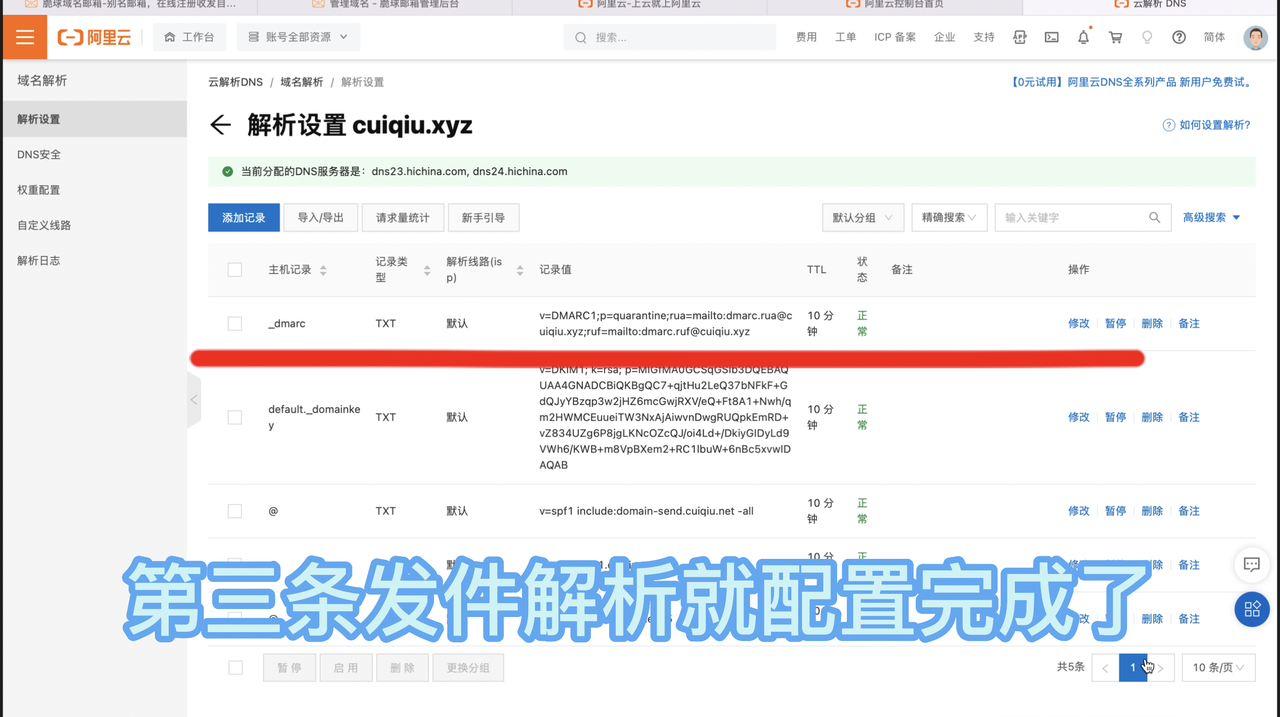The height and width of the screenshot is (717, 1280).
Task: Click 云解析DNS breadcrumb link
Action: (235, 82)
